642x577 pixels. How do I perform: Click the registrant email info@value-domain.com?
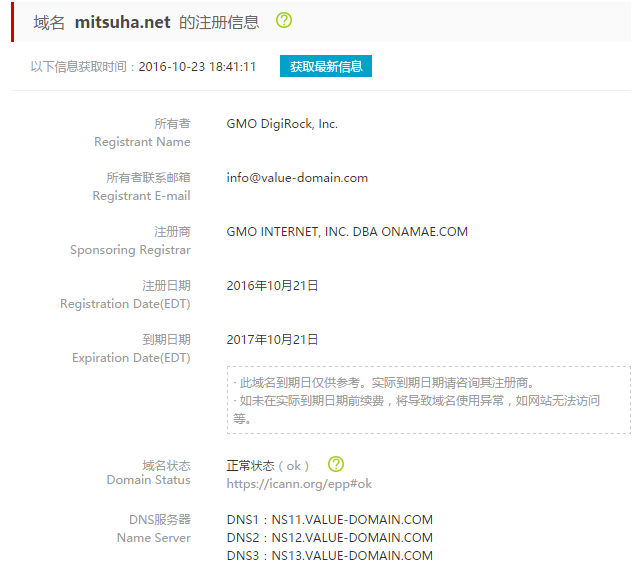297,178
